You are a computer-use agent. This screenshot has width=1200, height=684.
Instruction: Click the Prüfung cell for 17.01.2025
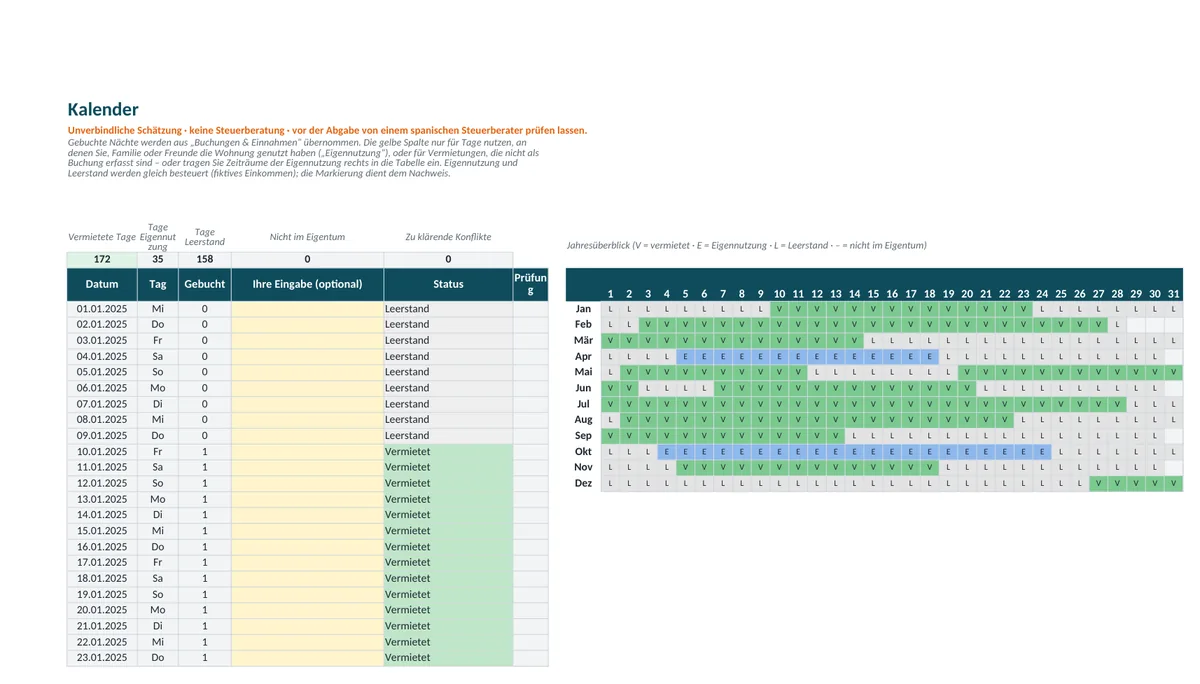531,562
